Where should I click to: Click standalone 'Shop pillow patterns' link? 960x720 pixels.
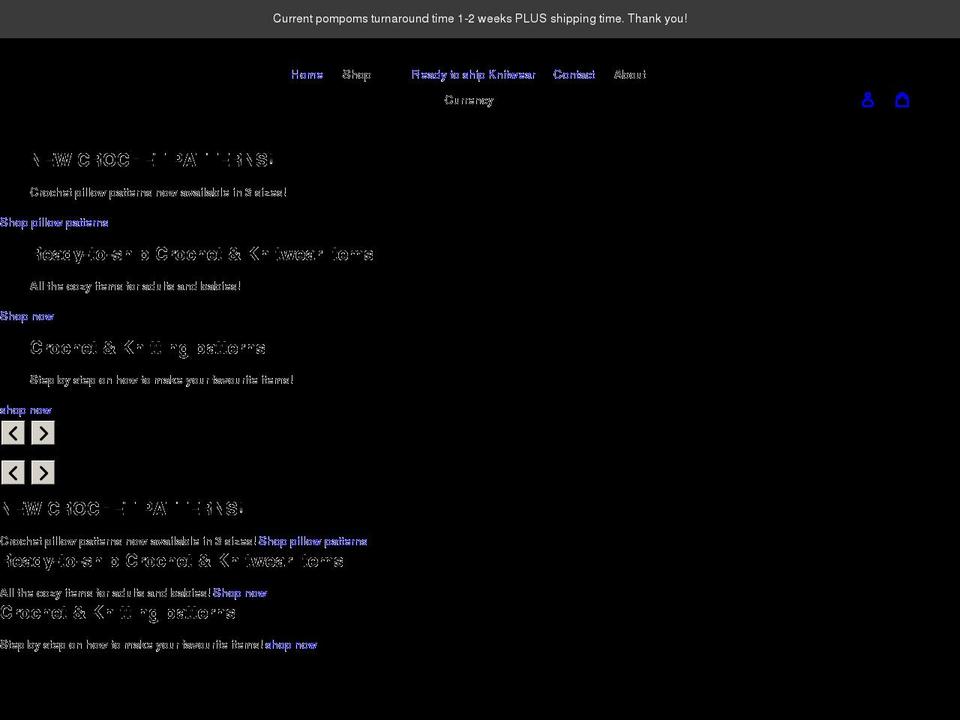click(54, 222)
